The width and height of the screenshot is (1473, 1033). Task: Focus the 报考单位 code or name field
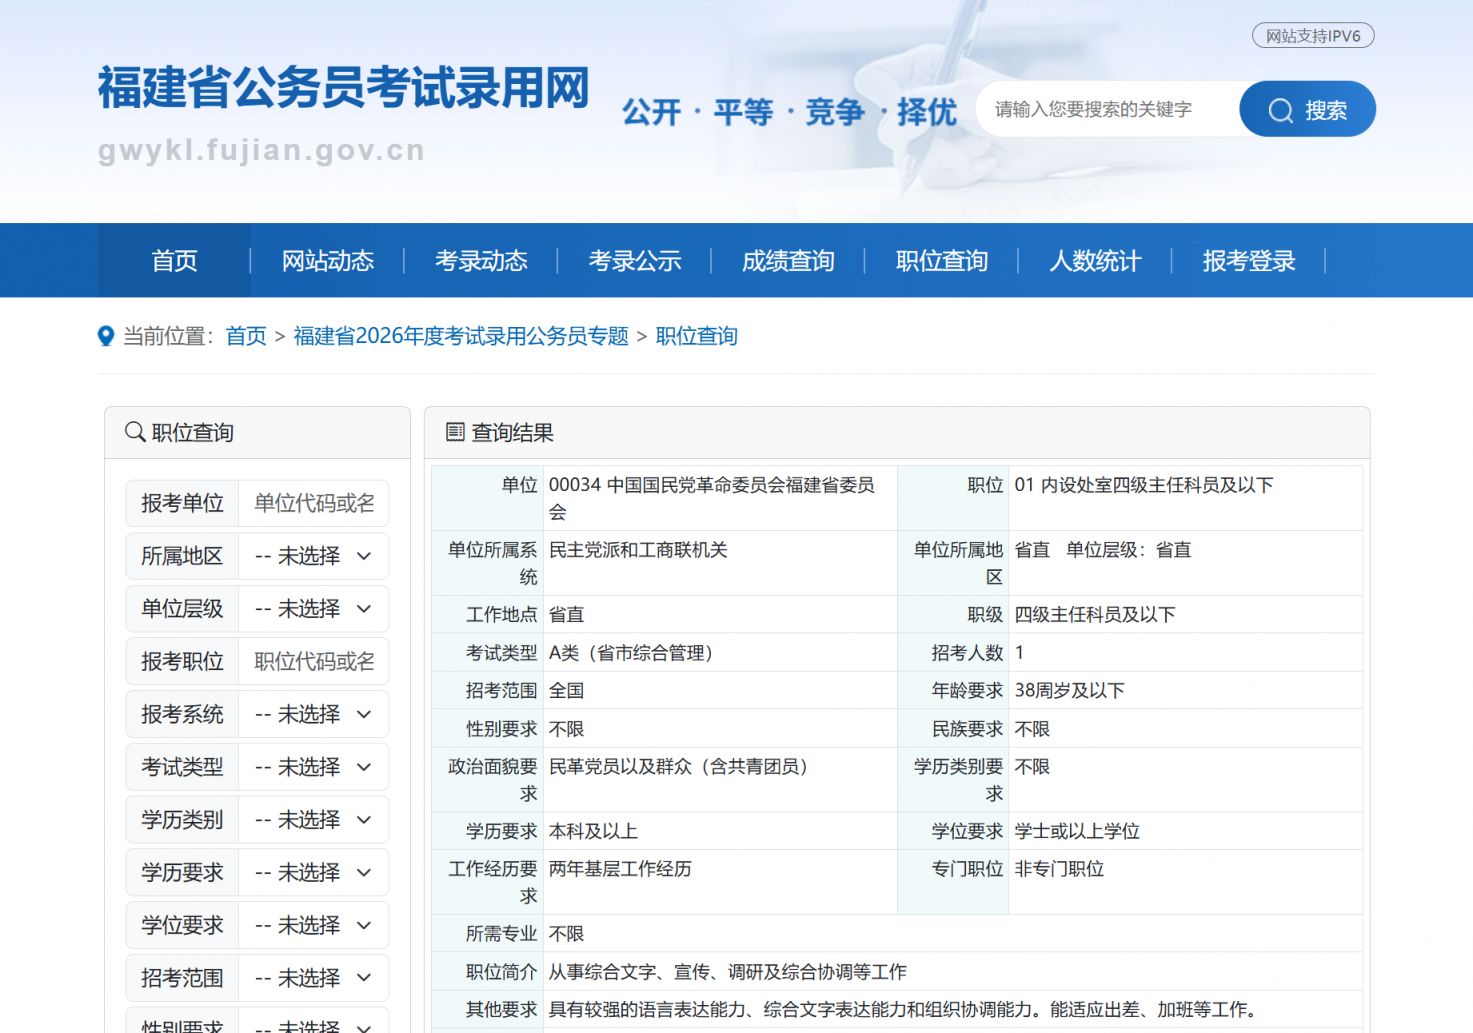(313, 503)
